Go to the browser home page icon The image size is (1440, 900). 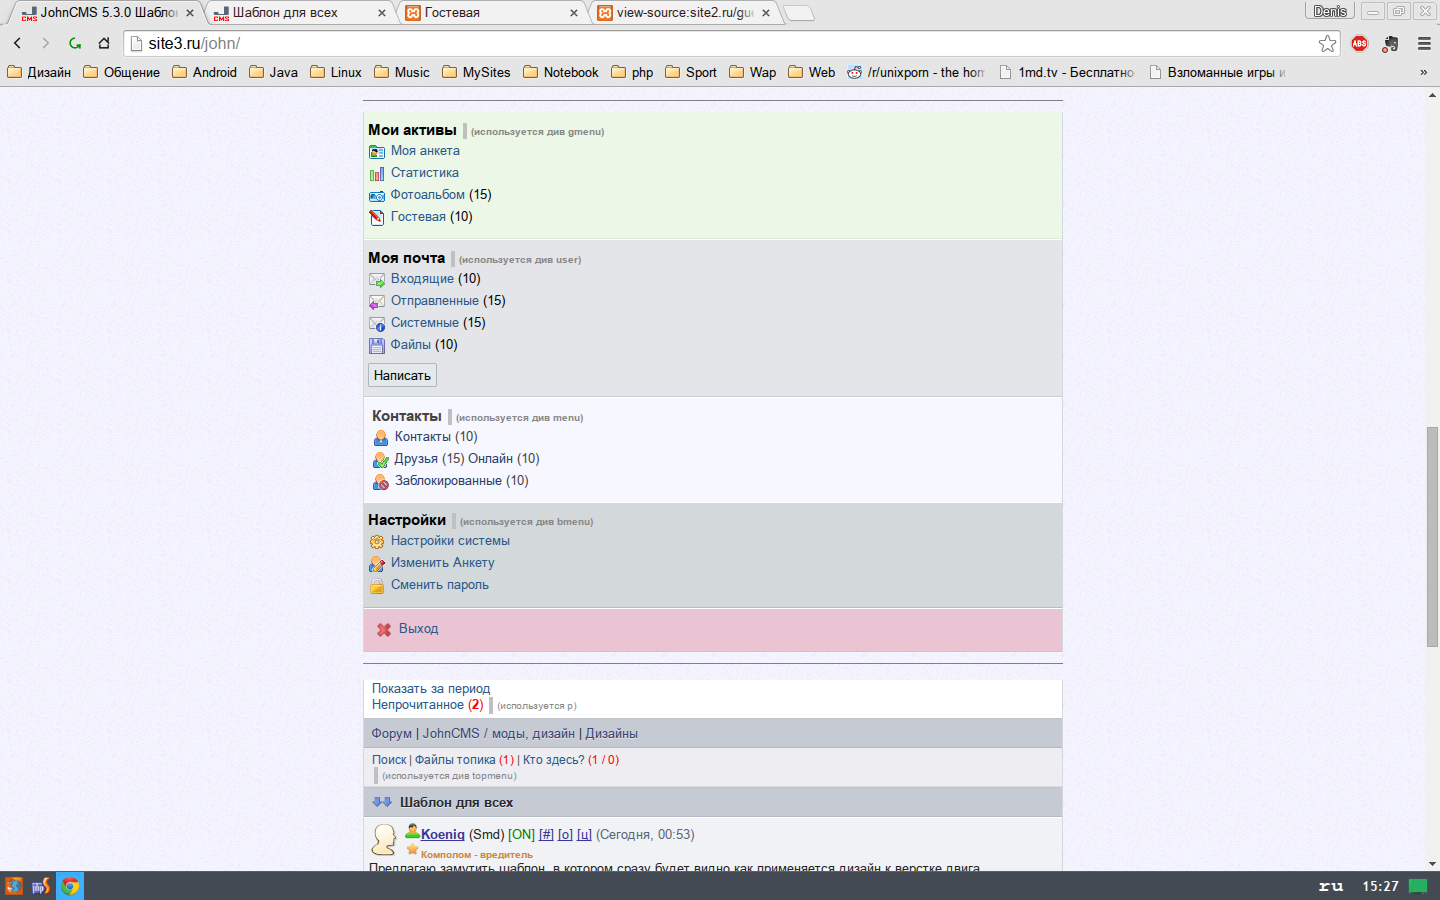(x=104, y=43)
